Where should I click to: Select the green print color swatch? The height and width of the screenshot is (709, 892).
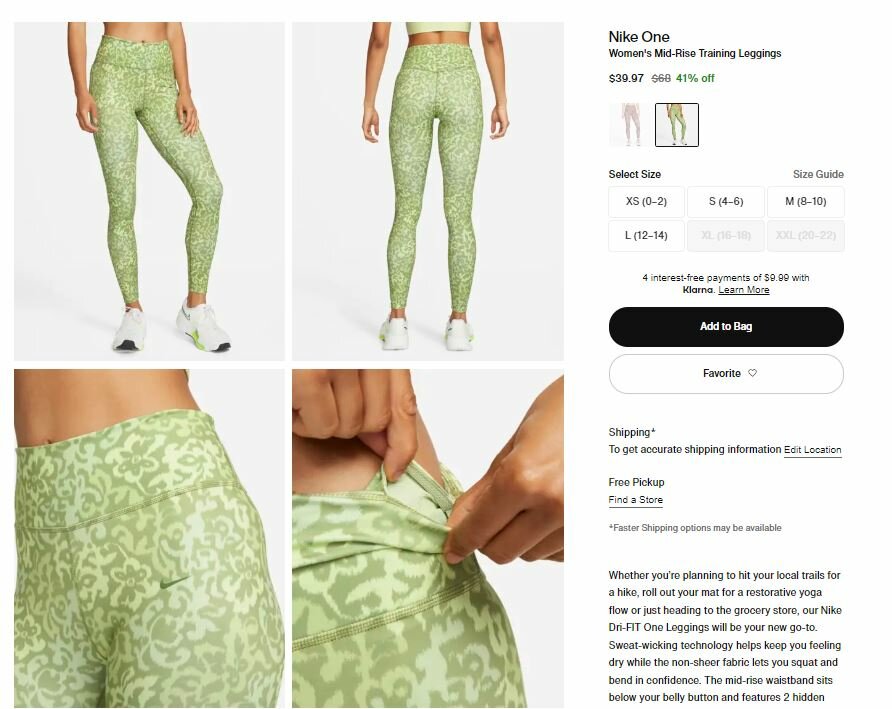tap(676, 125)
